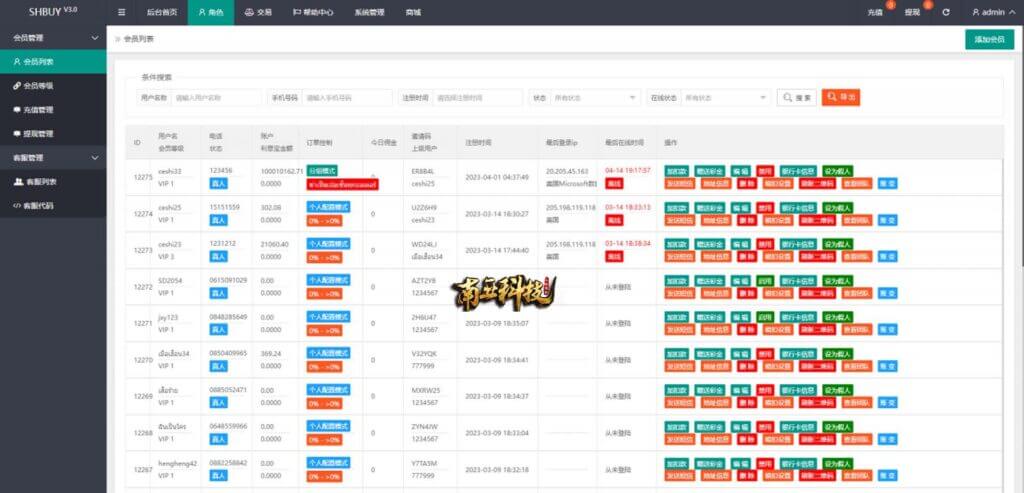
Task: Click the refresh icon in top bar
Action: (946, 12)
